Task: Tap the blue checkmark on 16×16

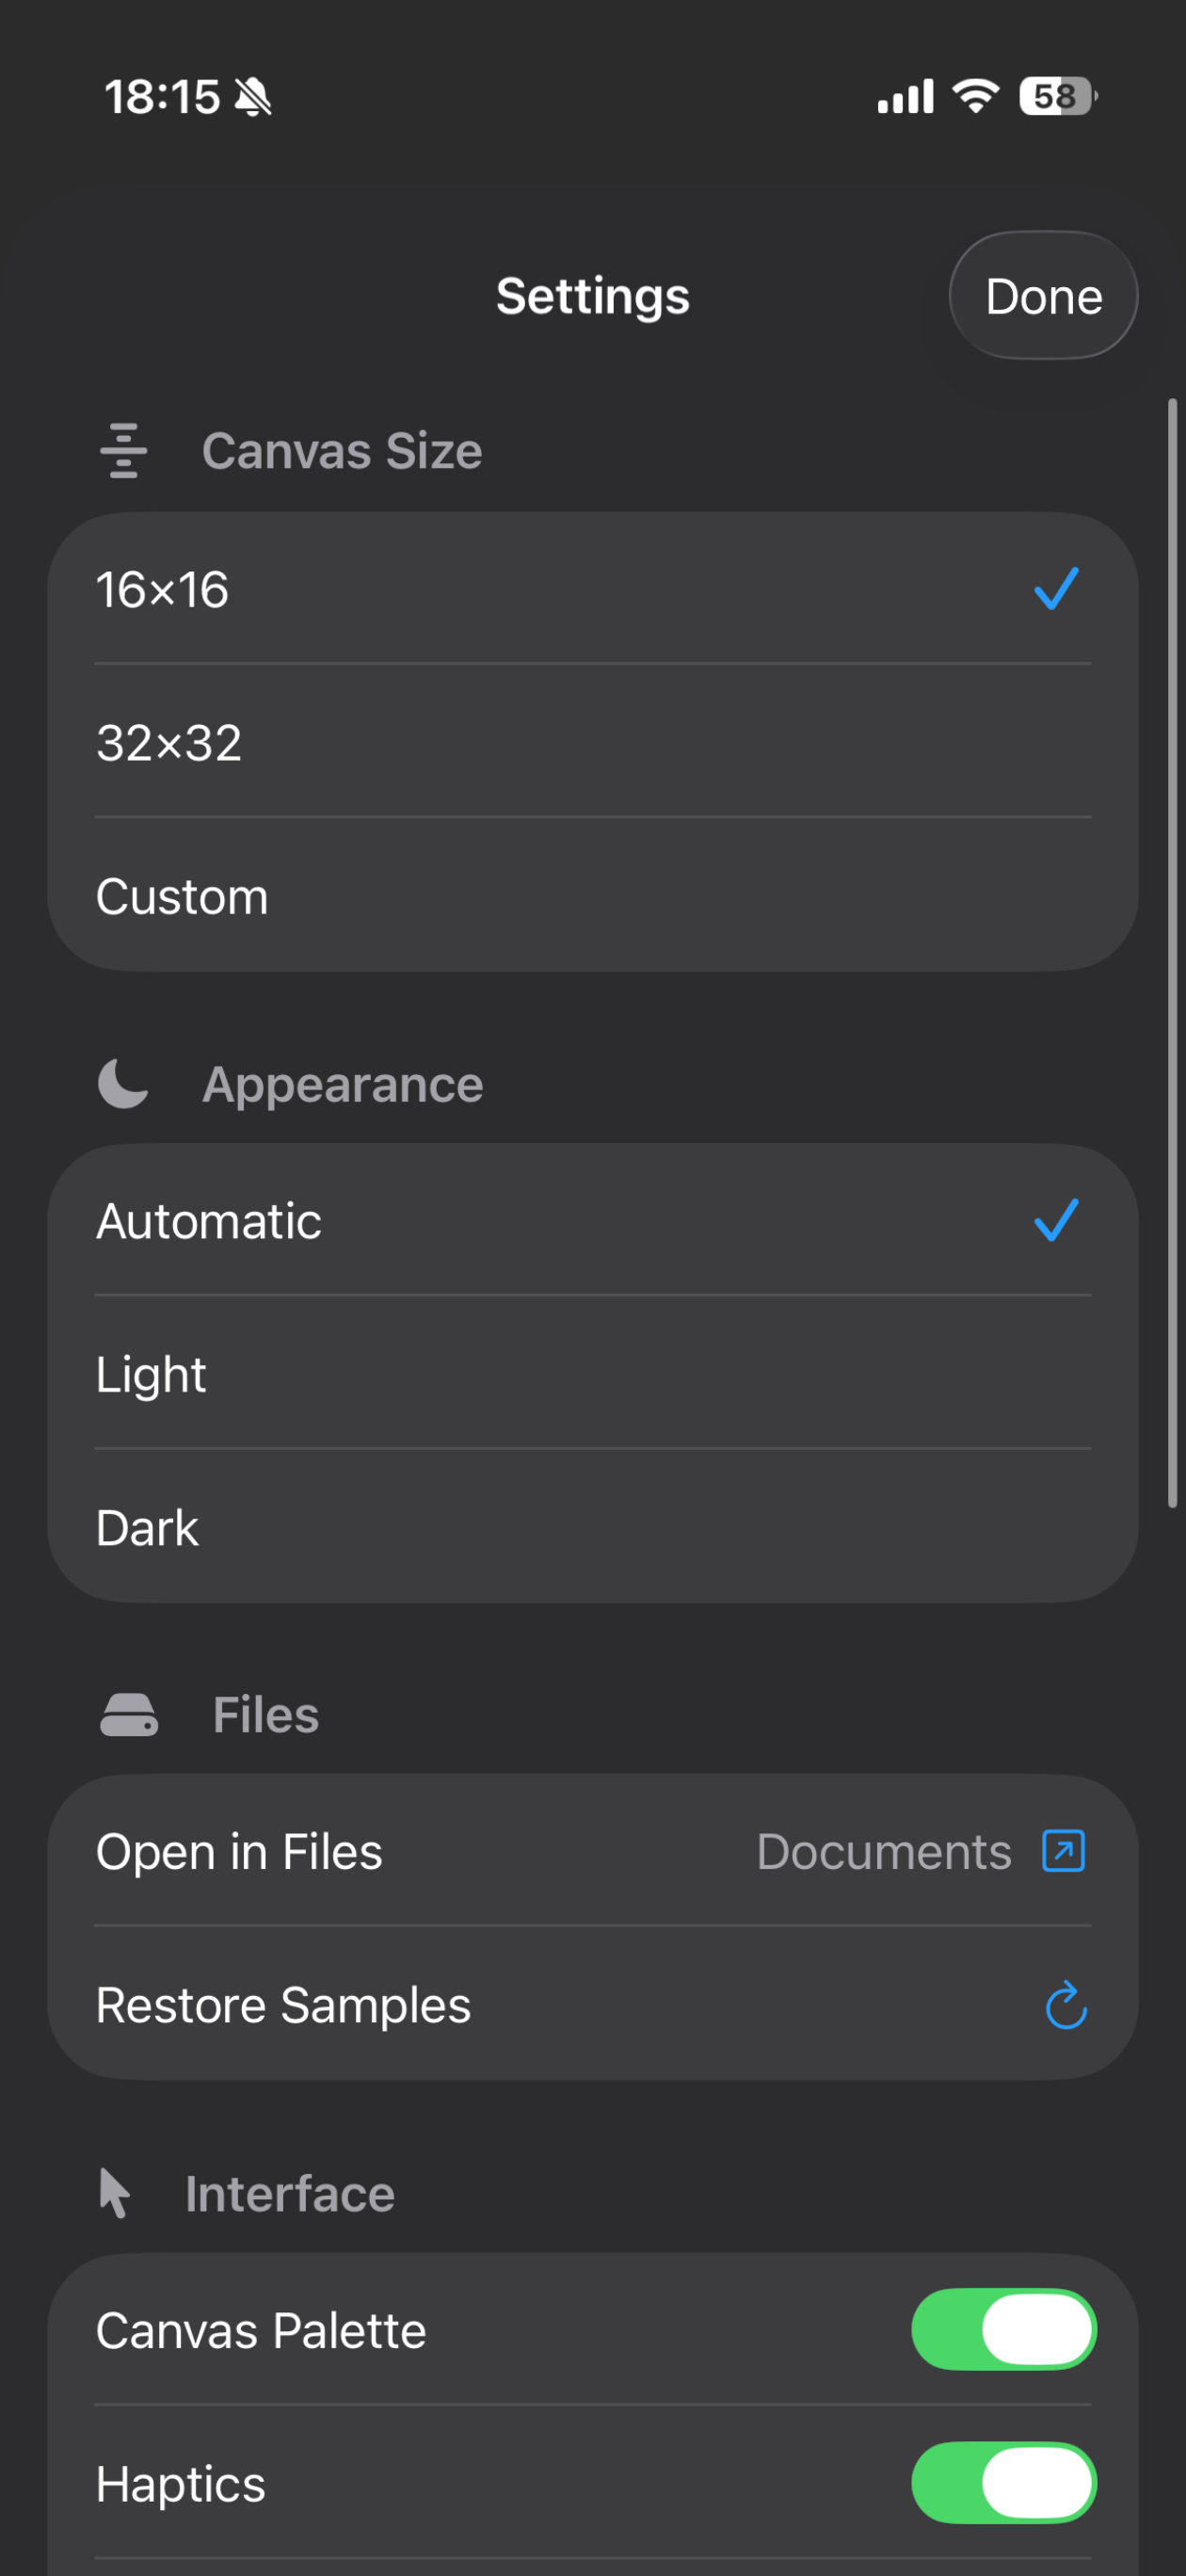Action: 1056,589
